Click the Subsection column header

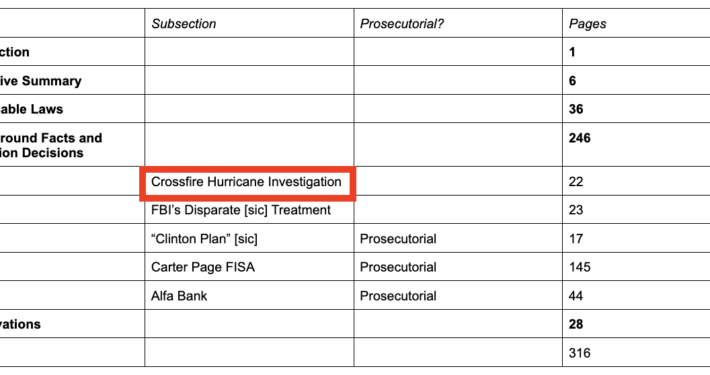coord(183,24)
